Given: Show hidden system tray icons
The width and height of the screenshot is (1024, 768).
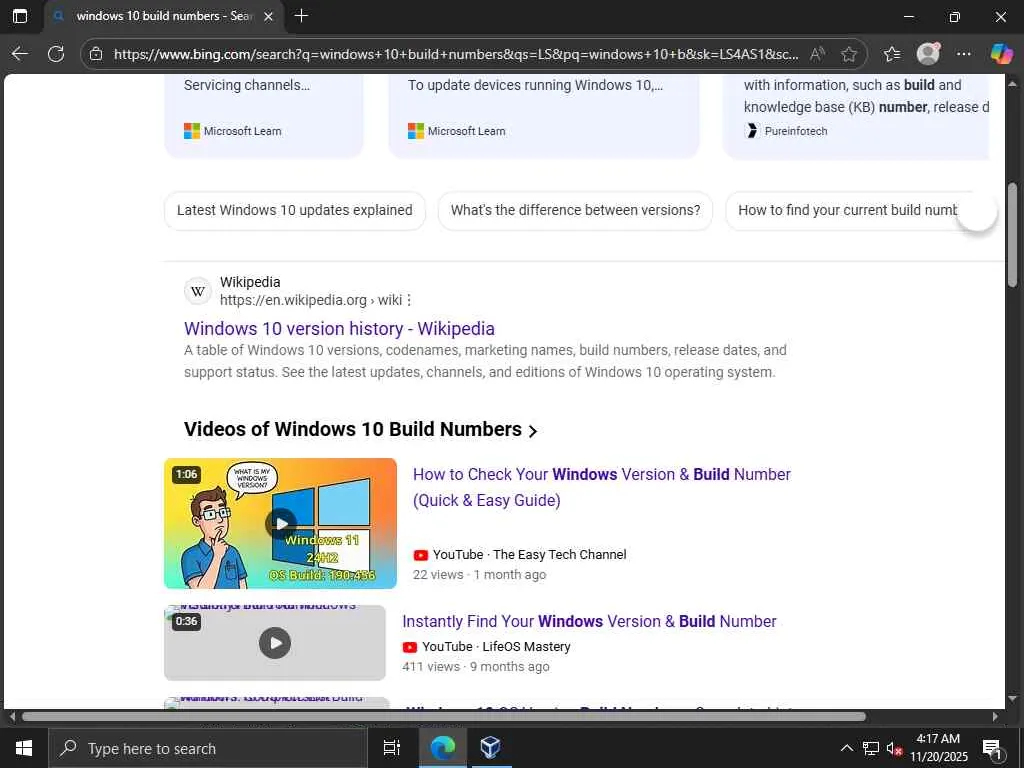Looking at the screenshot, I should click(x=846, y=748).
